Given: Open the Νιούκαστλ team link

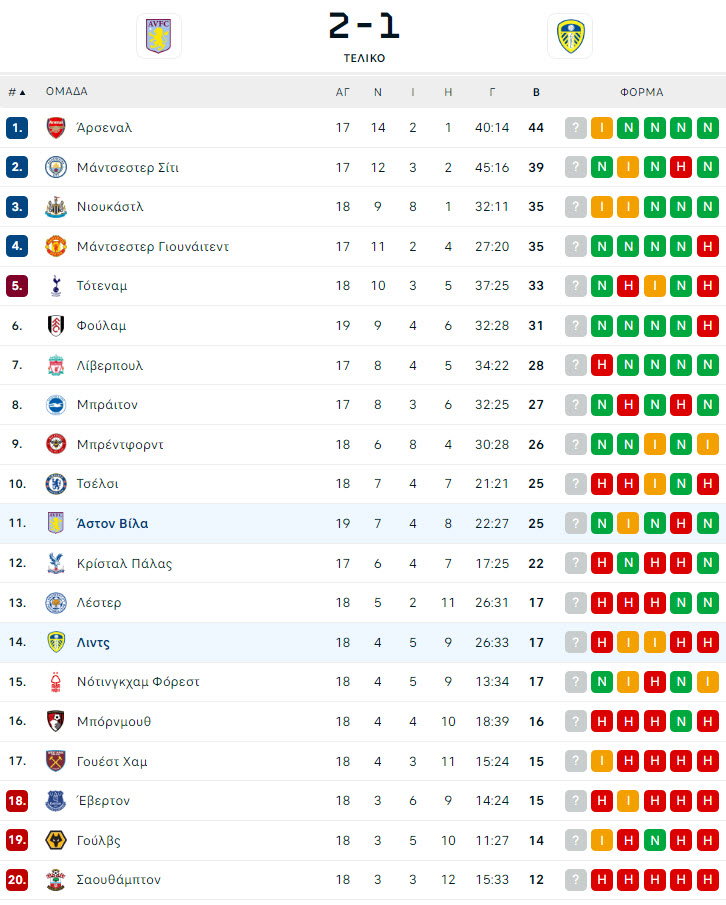Looking at the screenshot, I should click(x=110, y=207).
